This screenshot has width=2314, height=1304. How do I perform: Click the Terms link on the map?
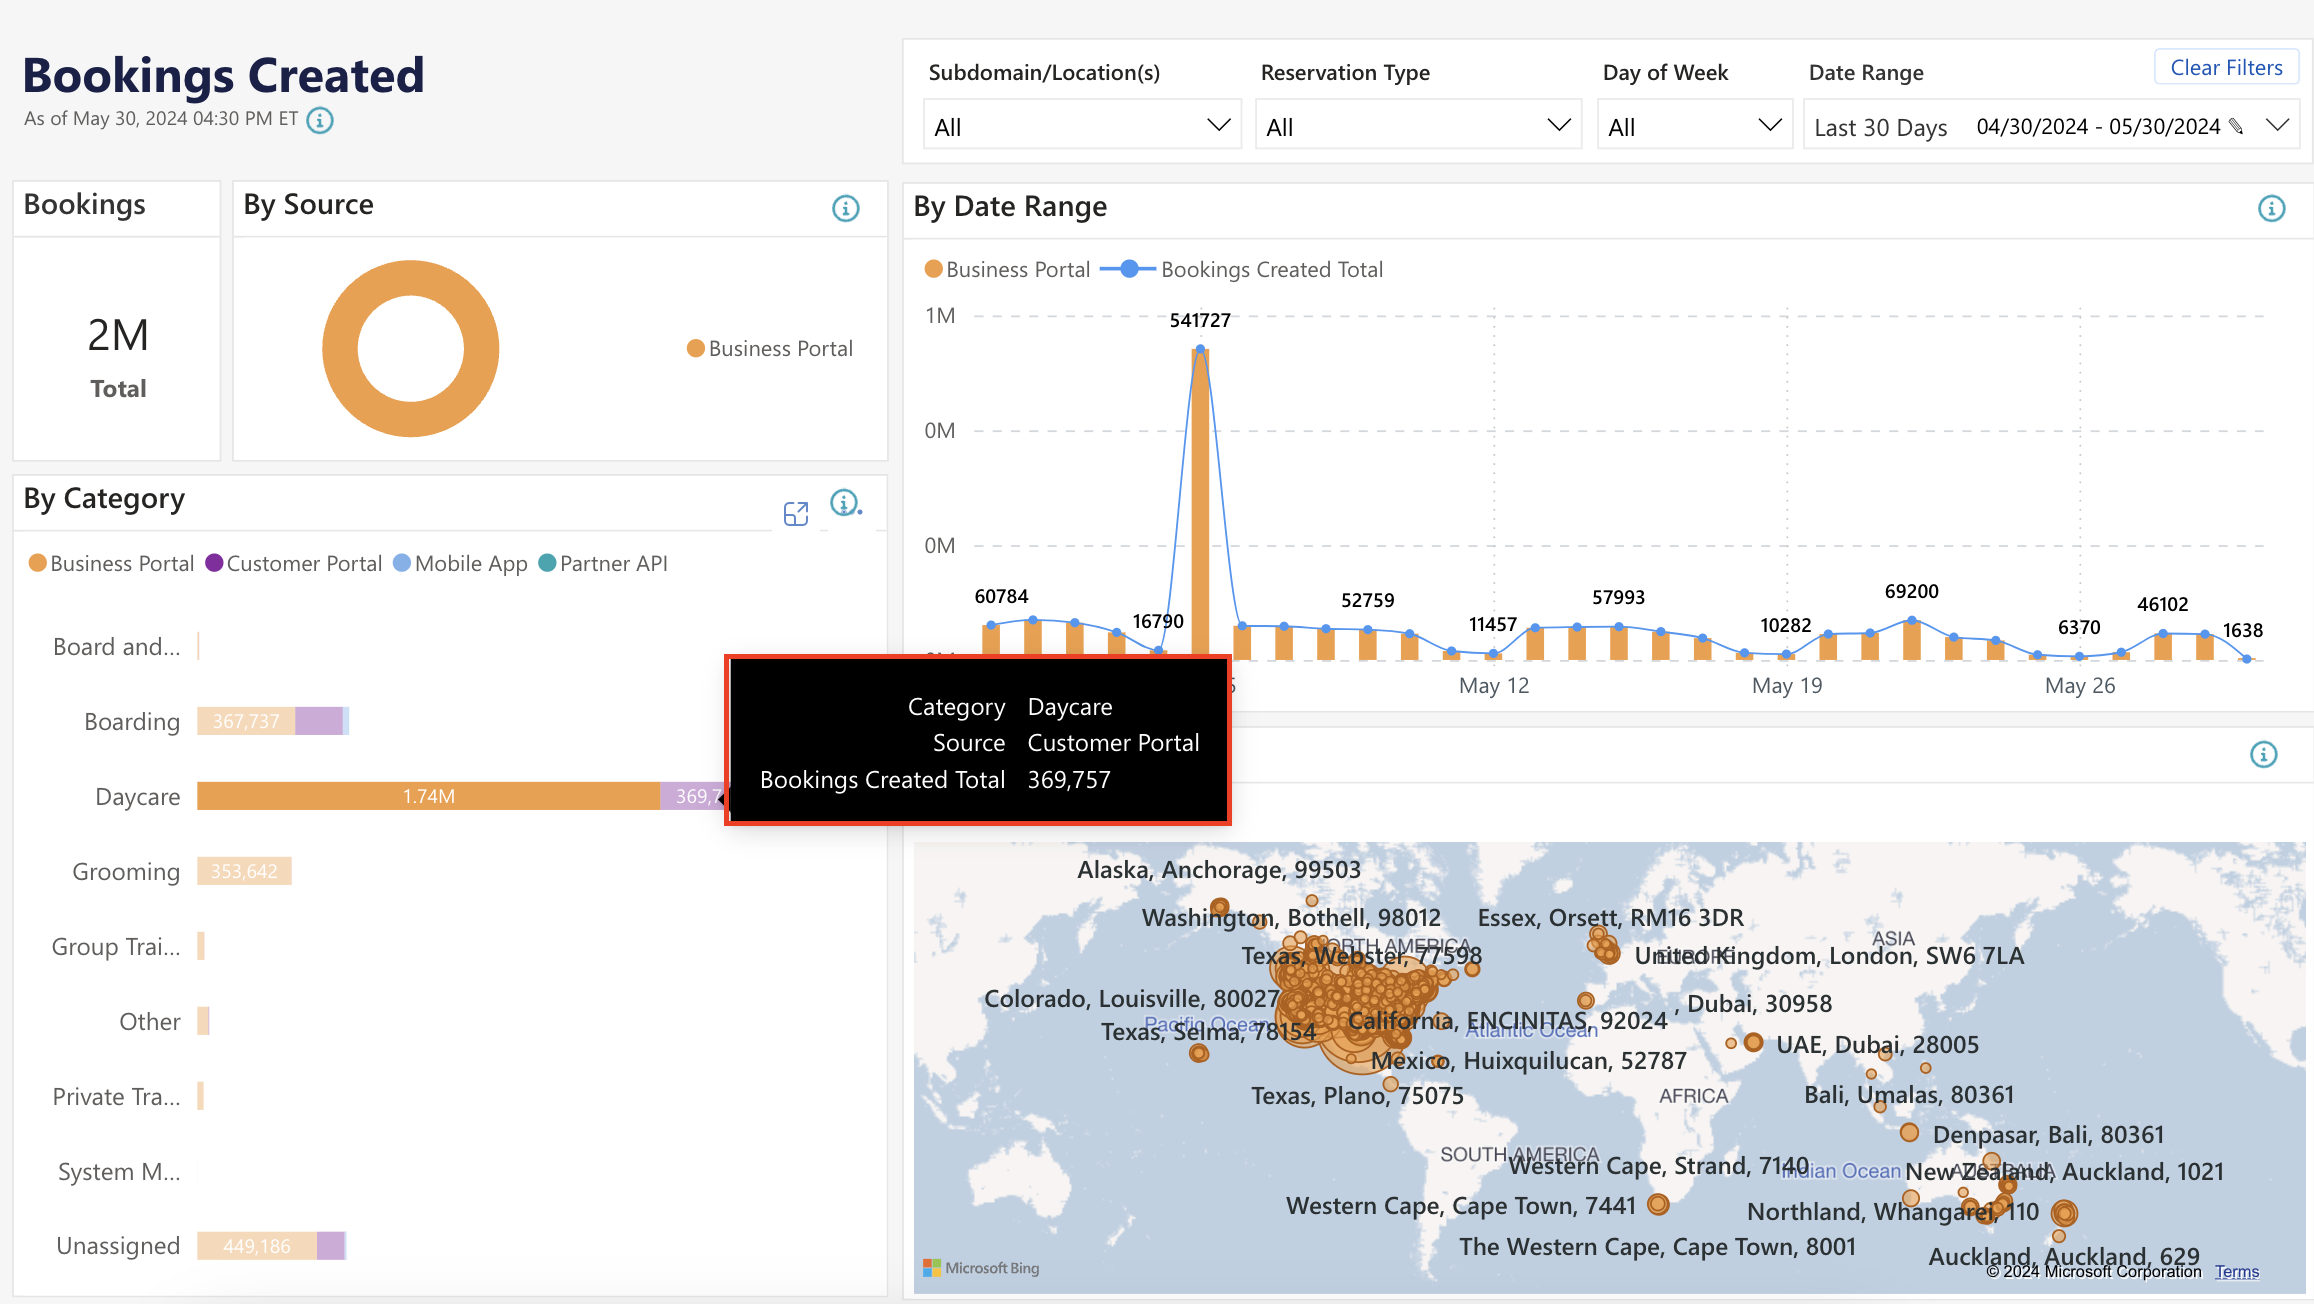point(2237,1272)
